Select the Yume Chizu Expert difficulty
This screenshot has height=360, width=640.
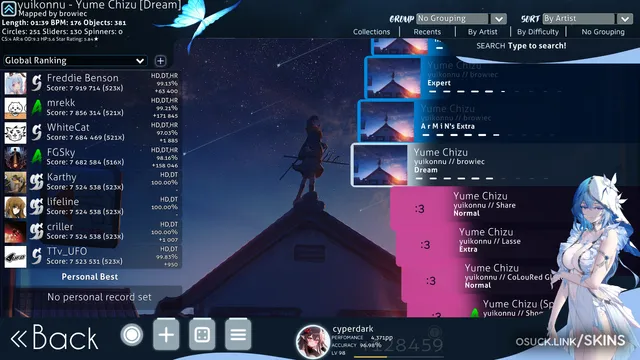pyautogui.click(x=502, y=78)
